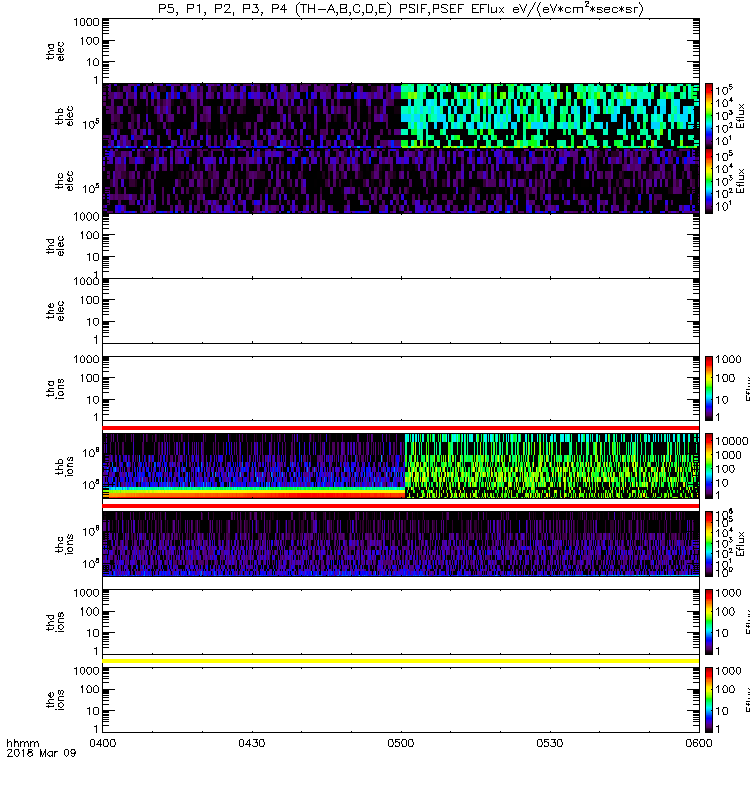The height and width of the screenshot is (800, 750).
Task: Click the Eflux label beside thc elec color bar
Action: (x=741, y=181)
